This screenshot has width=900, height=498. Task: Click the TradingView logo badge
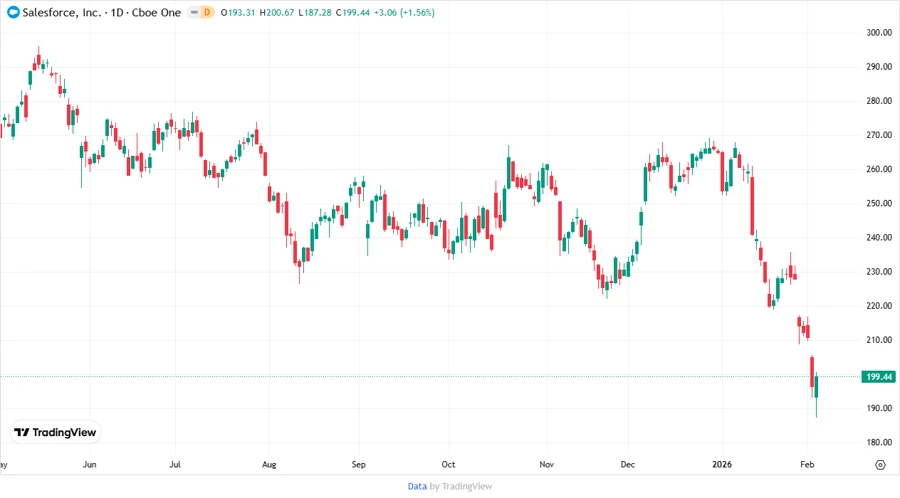click(55, 433)
